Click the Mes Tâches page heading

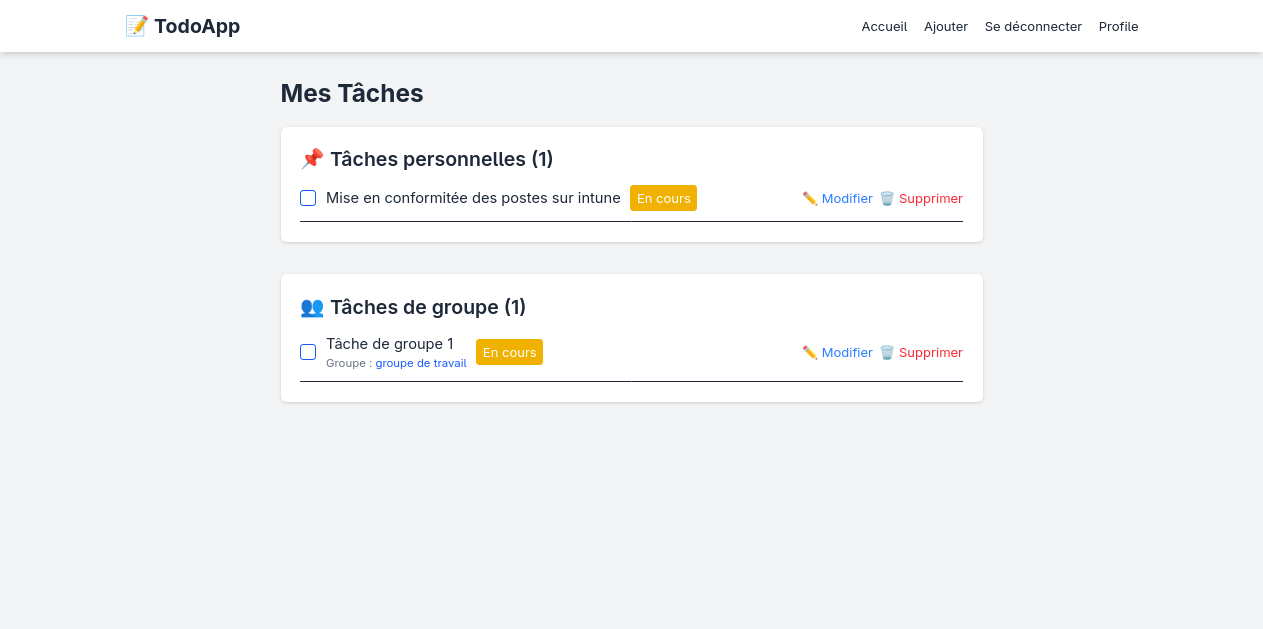[352, 93]
